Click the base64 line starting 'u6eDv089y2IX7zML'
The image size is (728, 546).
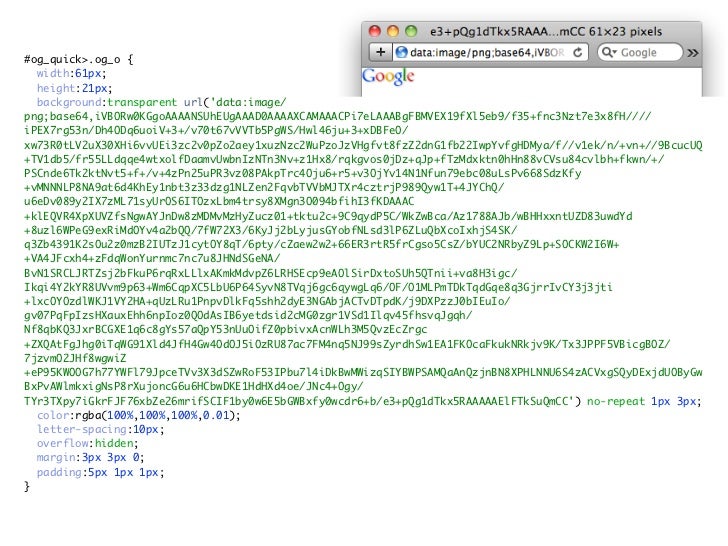[x=219, y=202]
